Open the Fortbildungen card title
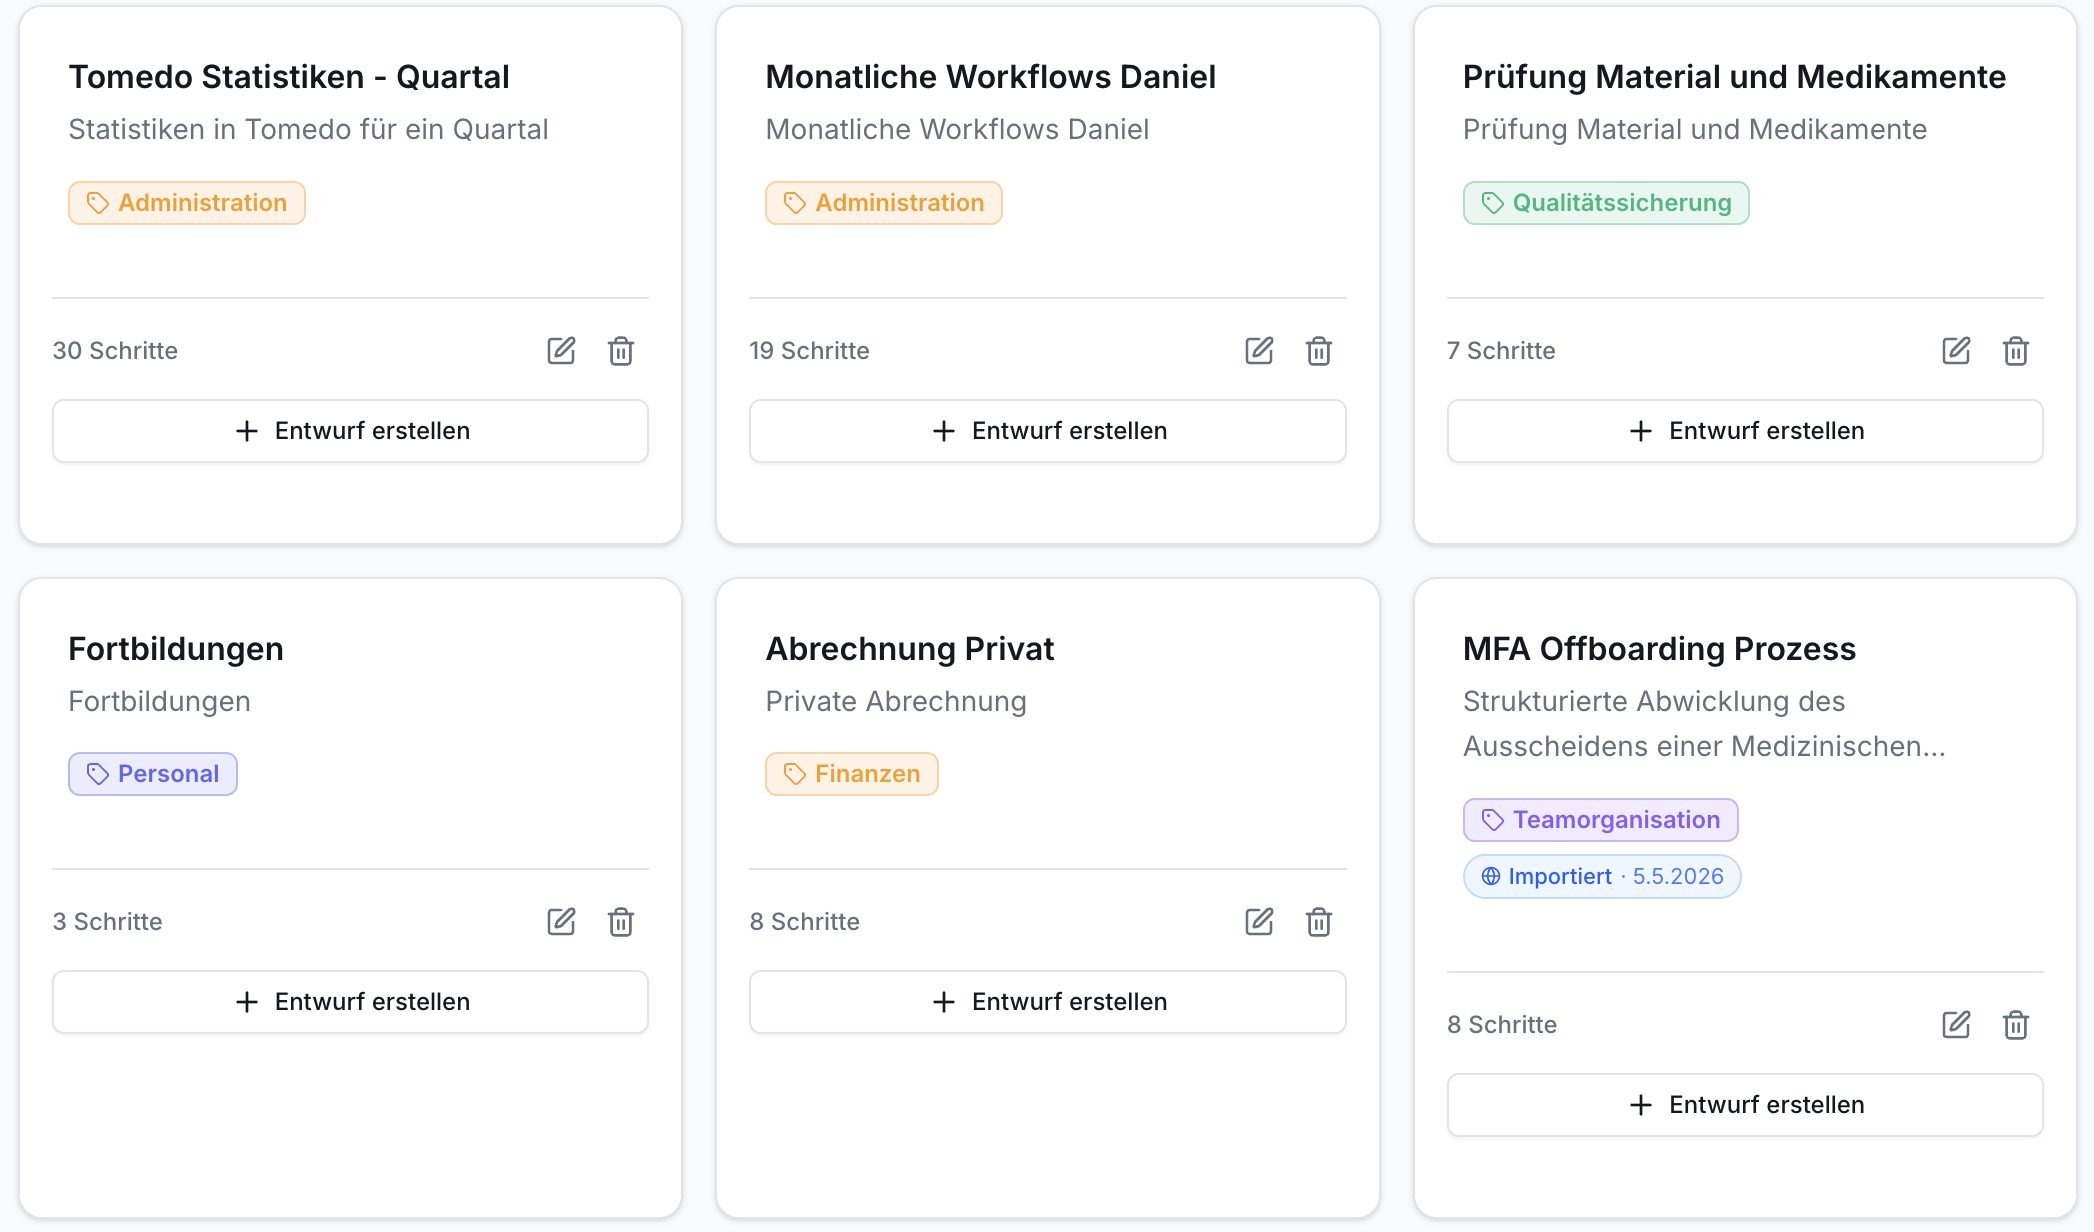Screen dimensions: 2094x1232 176,649
